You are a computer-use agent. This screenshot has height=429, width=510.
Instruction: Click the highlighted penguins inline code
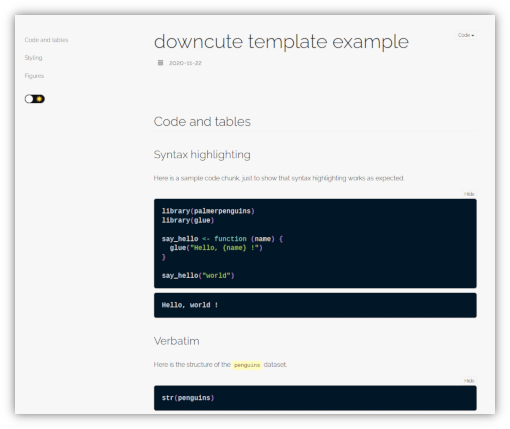click(247, 365)
